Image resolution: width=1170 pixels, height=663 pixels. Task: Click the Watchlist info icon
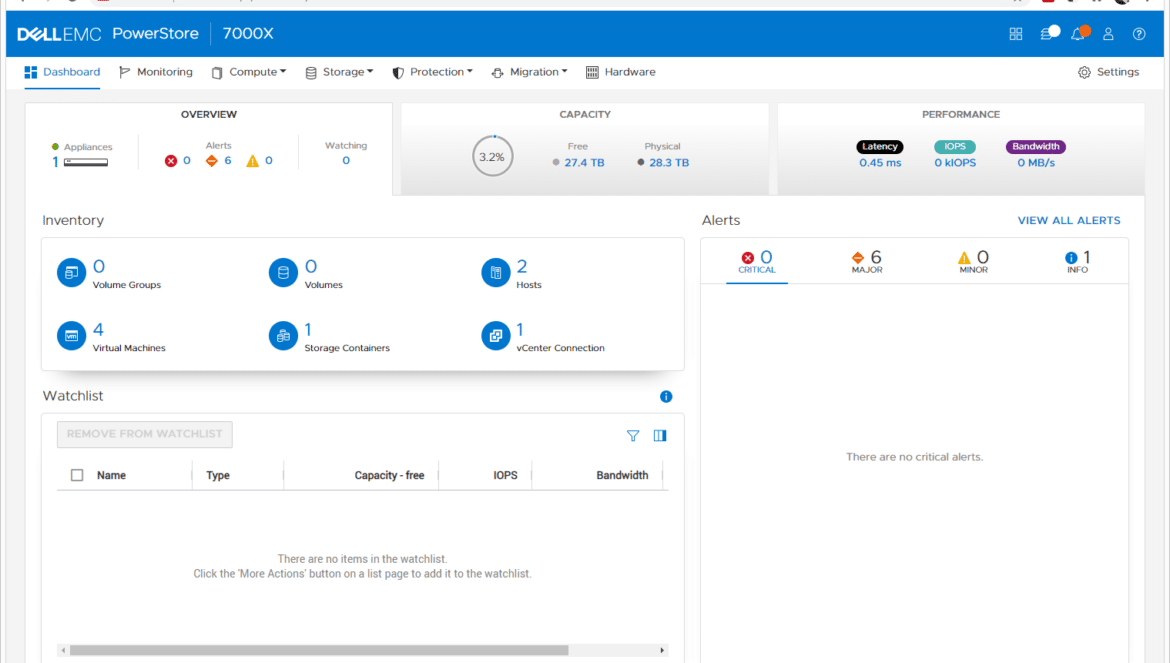(666, 397)
